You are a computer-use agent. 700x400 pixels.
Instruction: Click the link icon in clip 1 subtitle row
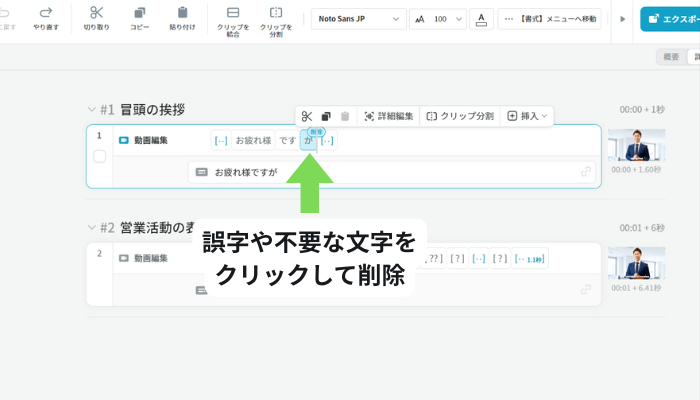[x=586, y=172]
